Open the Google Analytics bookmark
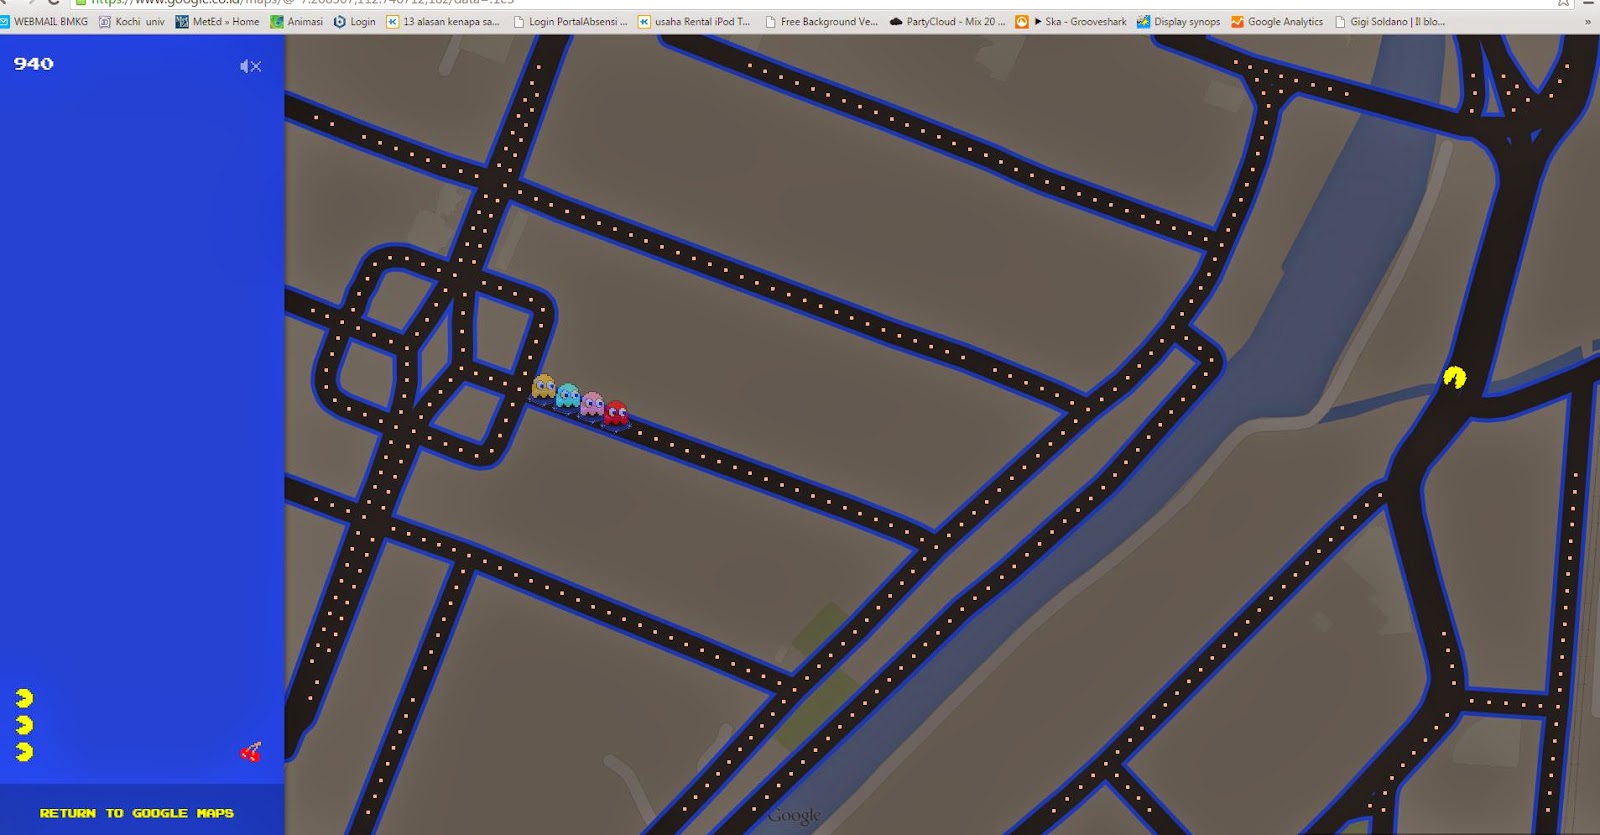 click(x=1277, y=21)
